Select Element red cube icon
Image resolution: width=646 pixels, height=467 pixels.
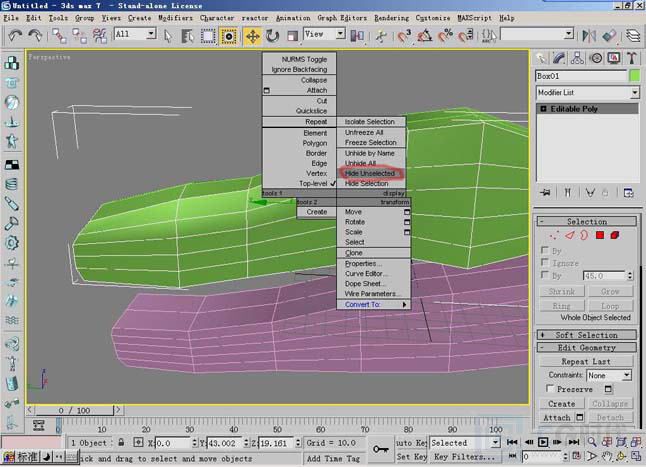tap(615, 235)
